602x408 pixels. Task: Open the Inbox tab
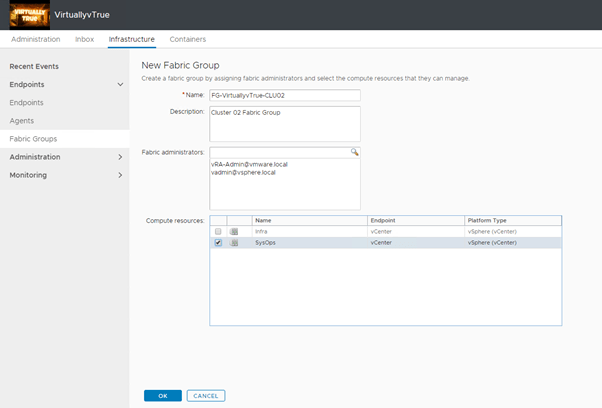click(x=85, y=39)
